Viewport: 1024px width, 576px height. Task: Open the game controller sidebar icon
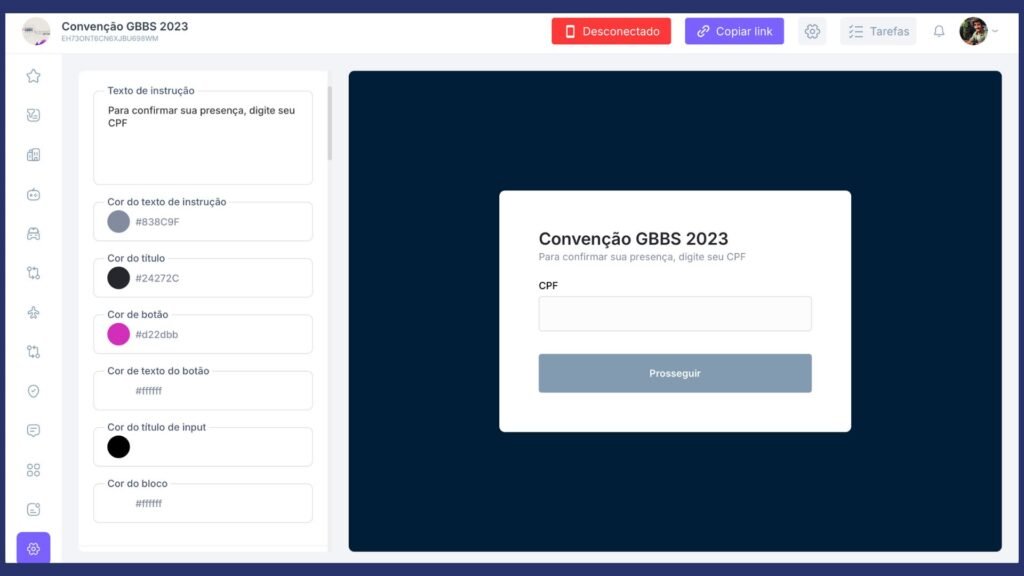(33, 234)
